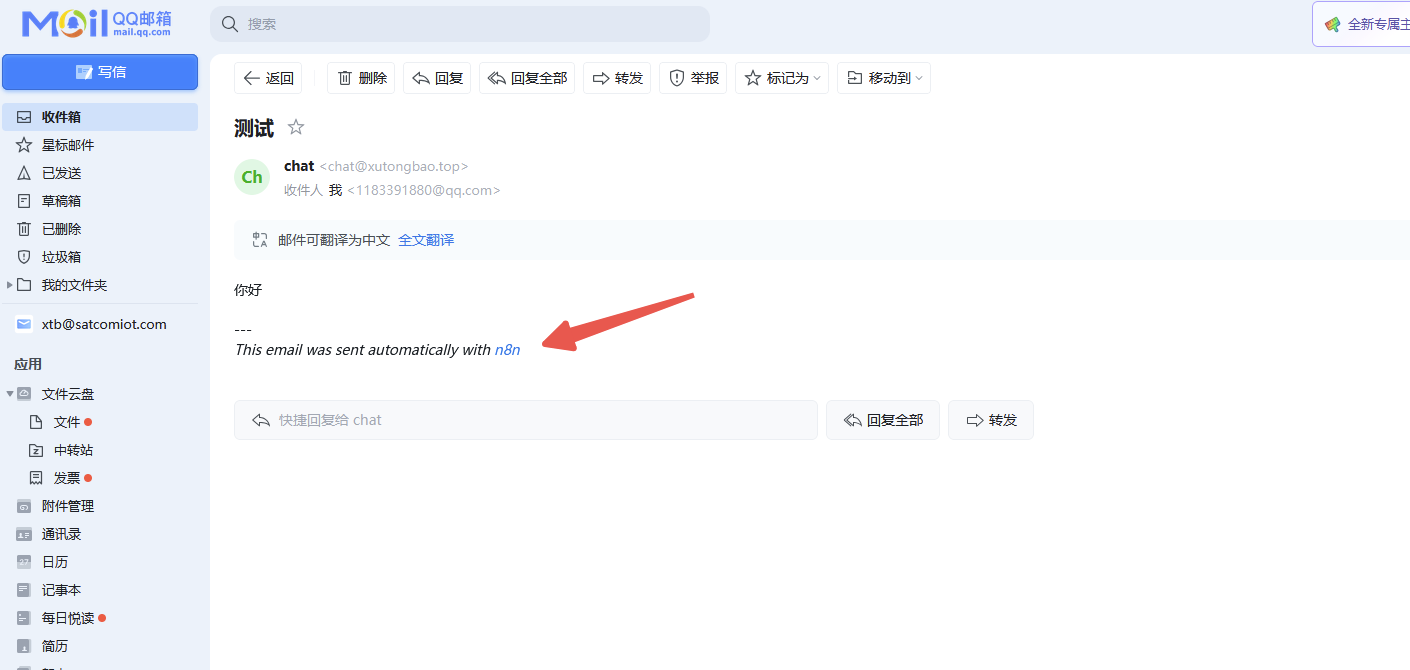Open the 收件箱 inbox folder

[x=100, y=117]
